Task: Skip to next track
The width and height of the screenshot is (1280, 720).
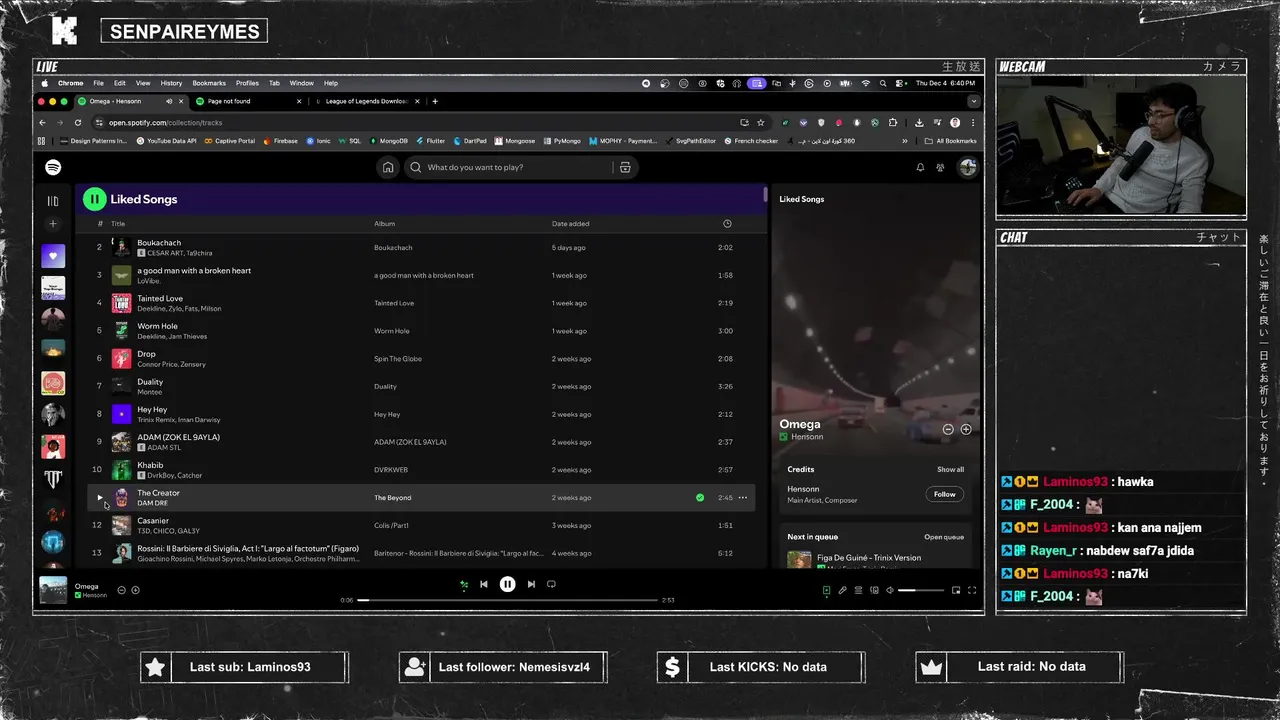Action: tap(531, 584)
